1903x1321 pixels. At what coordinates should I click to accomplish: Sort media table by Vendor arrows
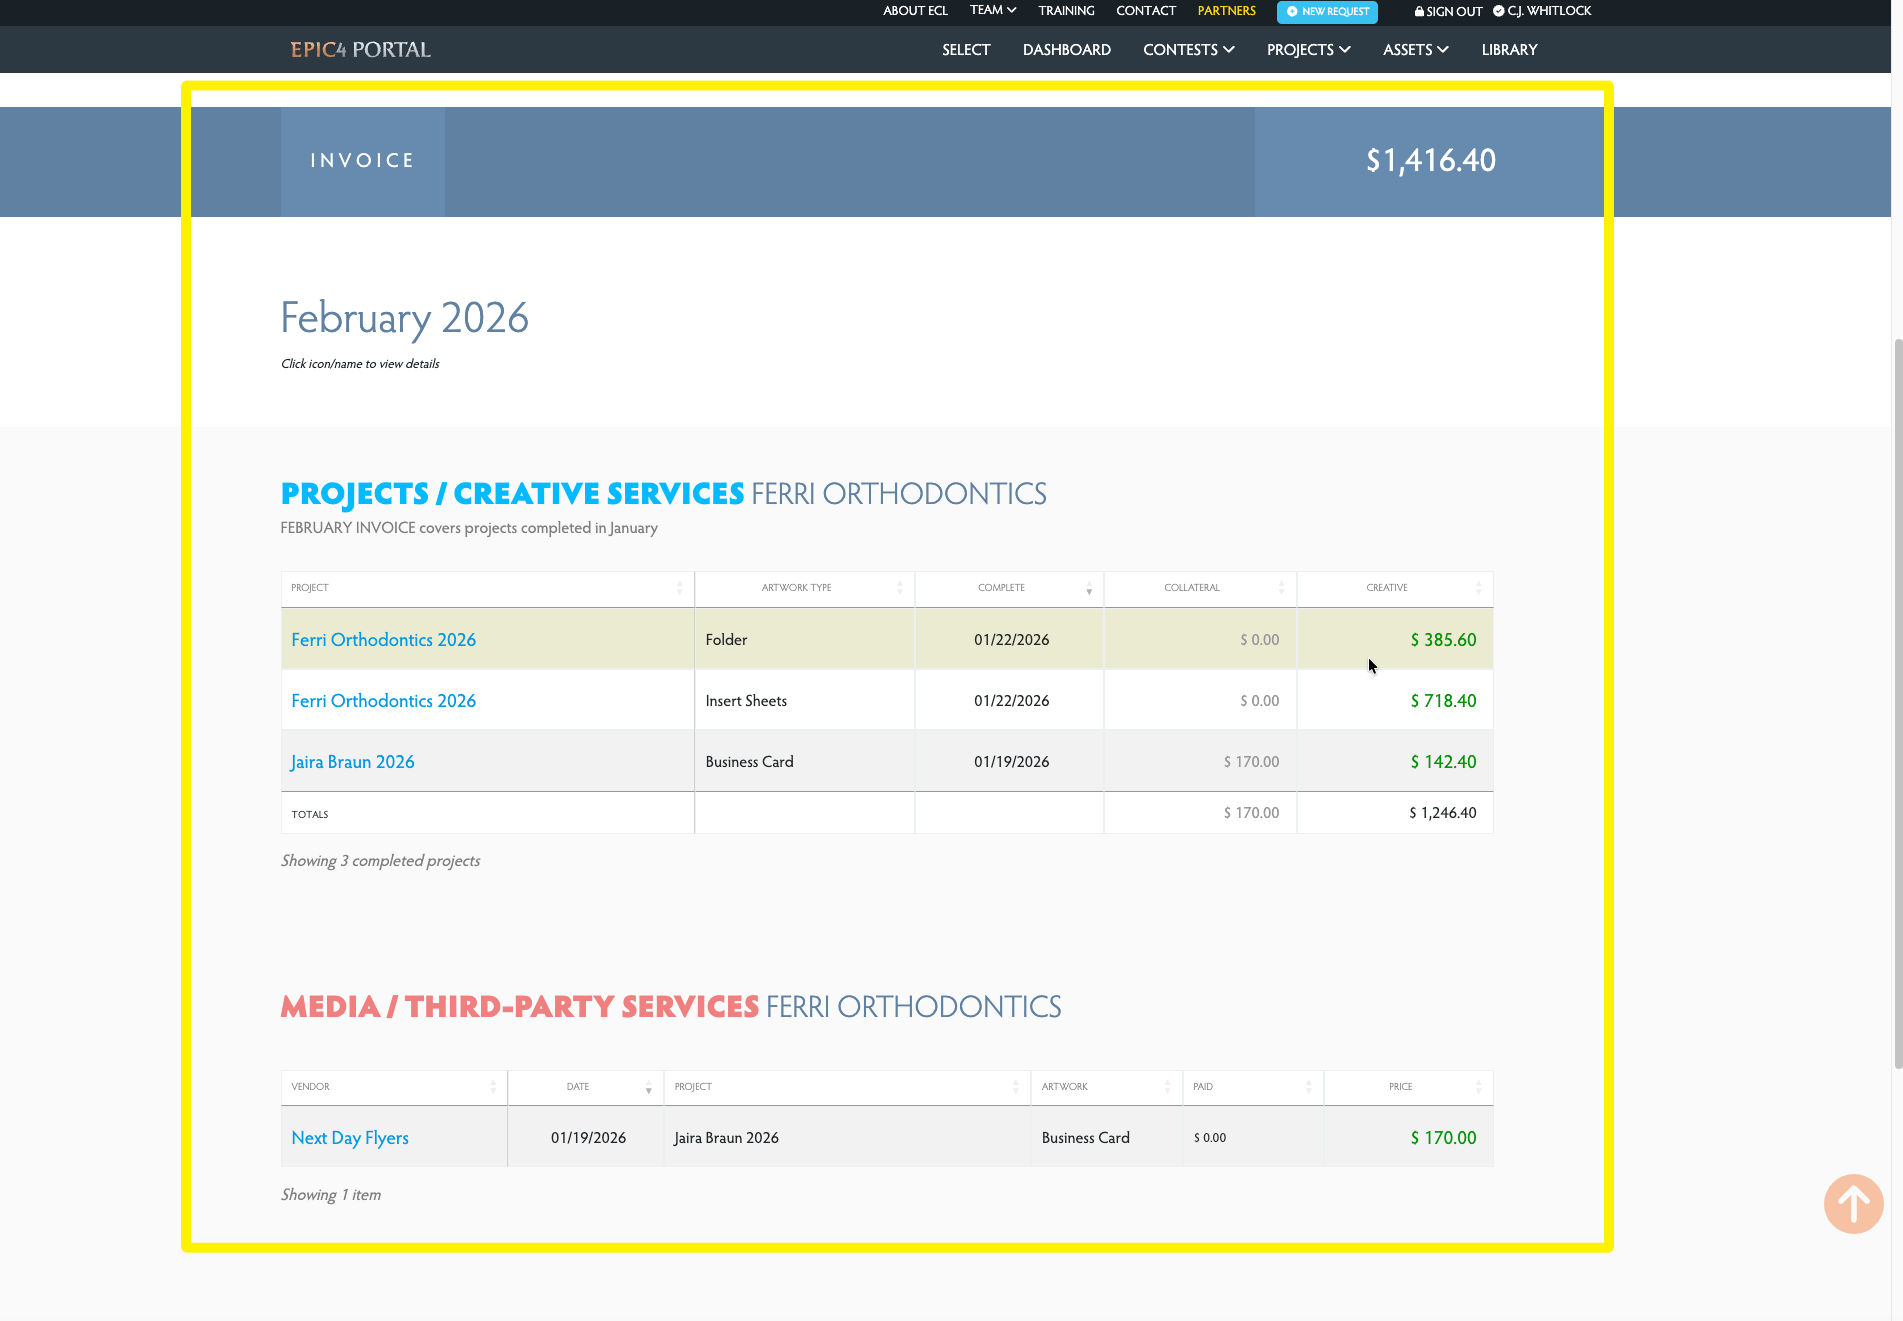(493, 1087)
